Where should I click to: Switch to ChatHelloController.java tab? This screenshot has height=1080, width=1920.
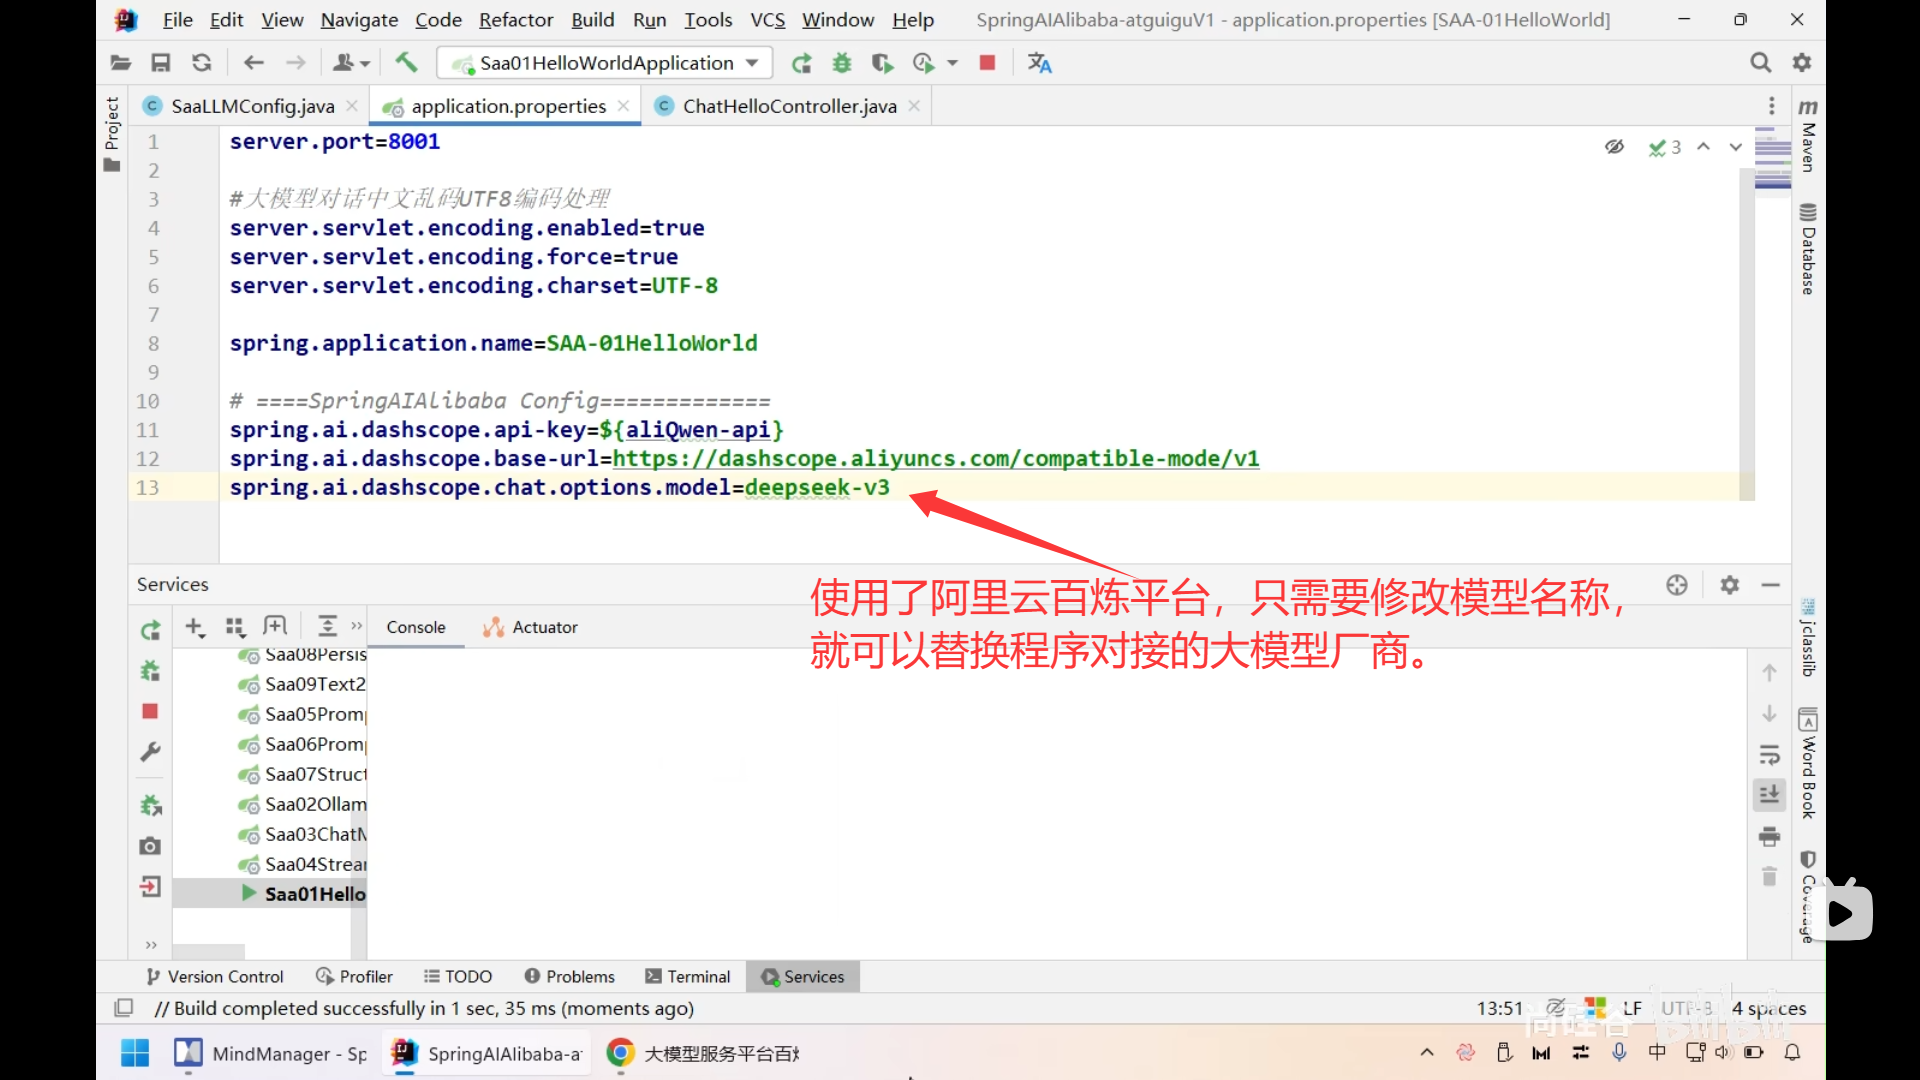[789, 106]
